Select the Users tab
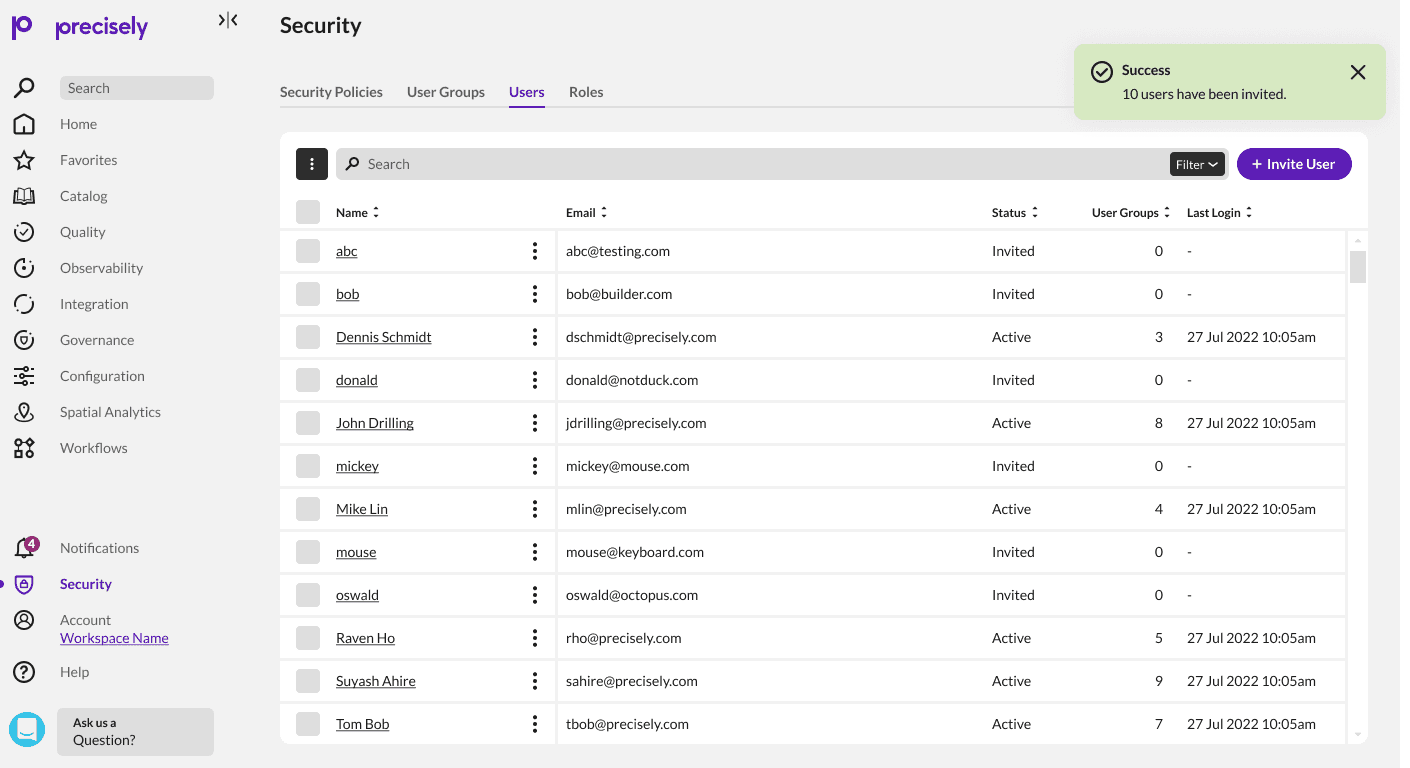Image resolution: width=1410 pixels, height=768 pixels. pyautogui.click(x=527, y=92)
